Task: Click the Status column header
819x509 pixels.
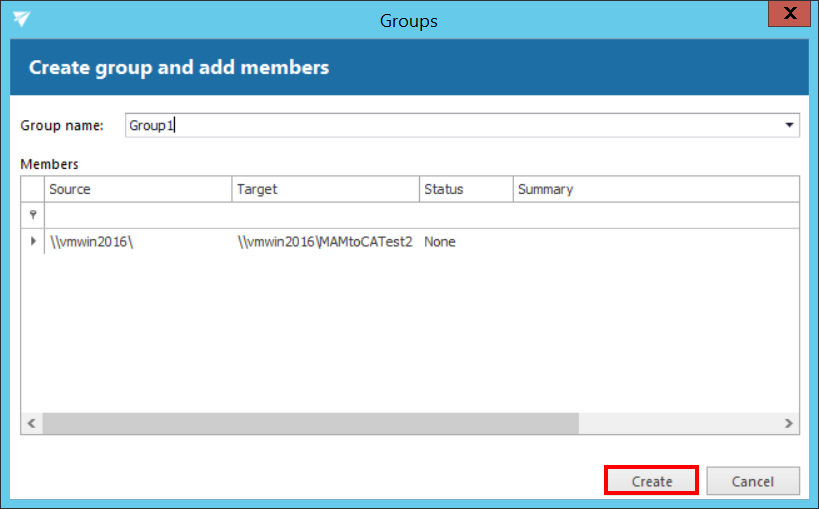Action: tap(466, 189)
